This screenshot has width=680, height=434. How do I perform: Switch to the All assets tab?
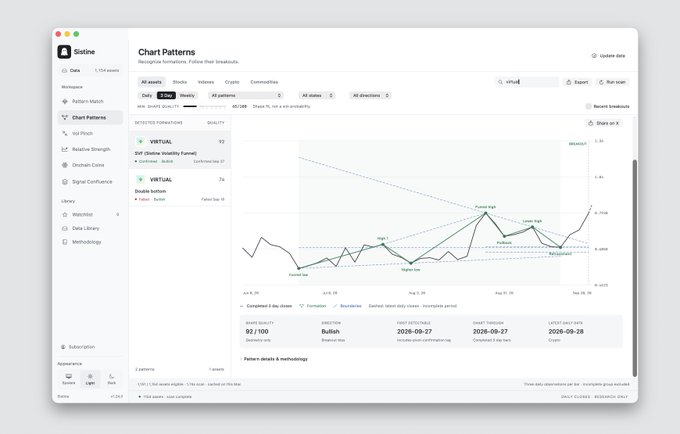coord(151,82)
